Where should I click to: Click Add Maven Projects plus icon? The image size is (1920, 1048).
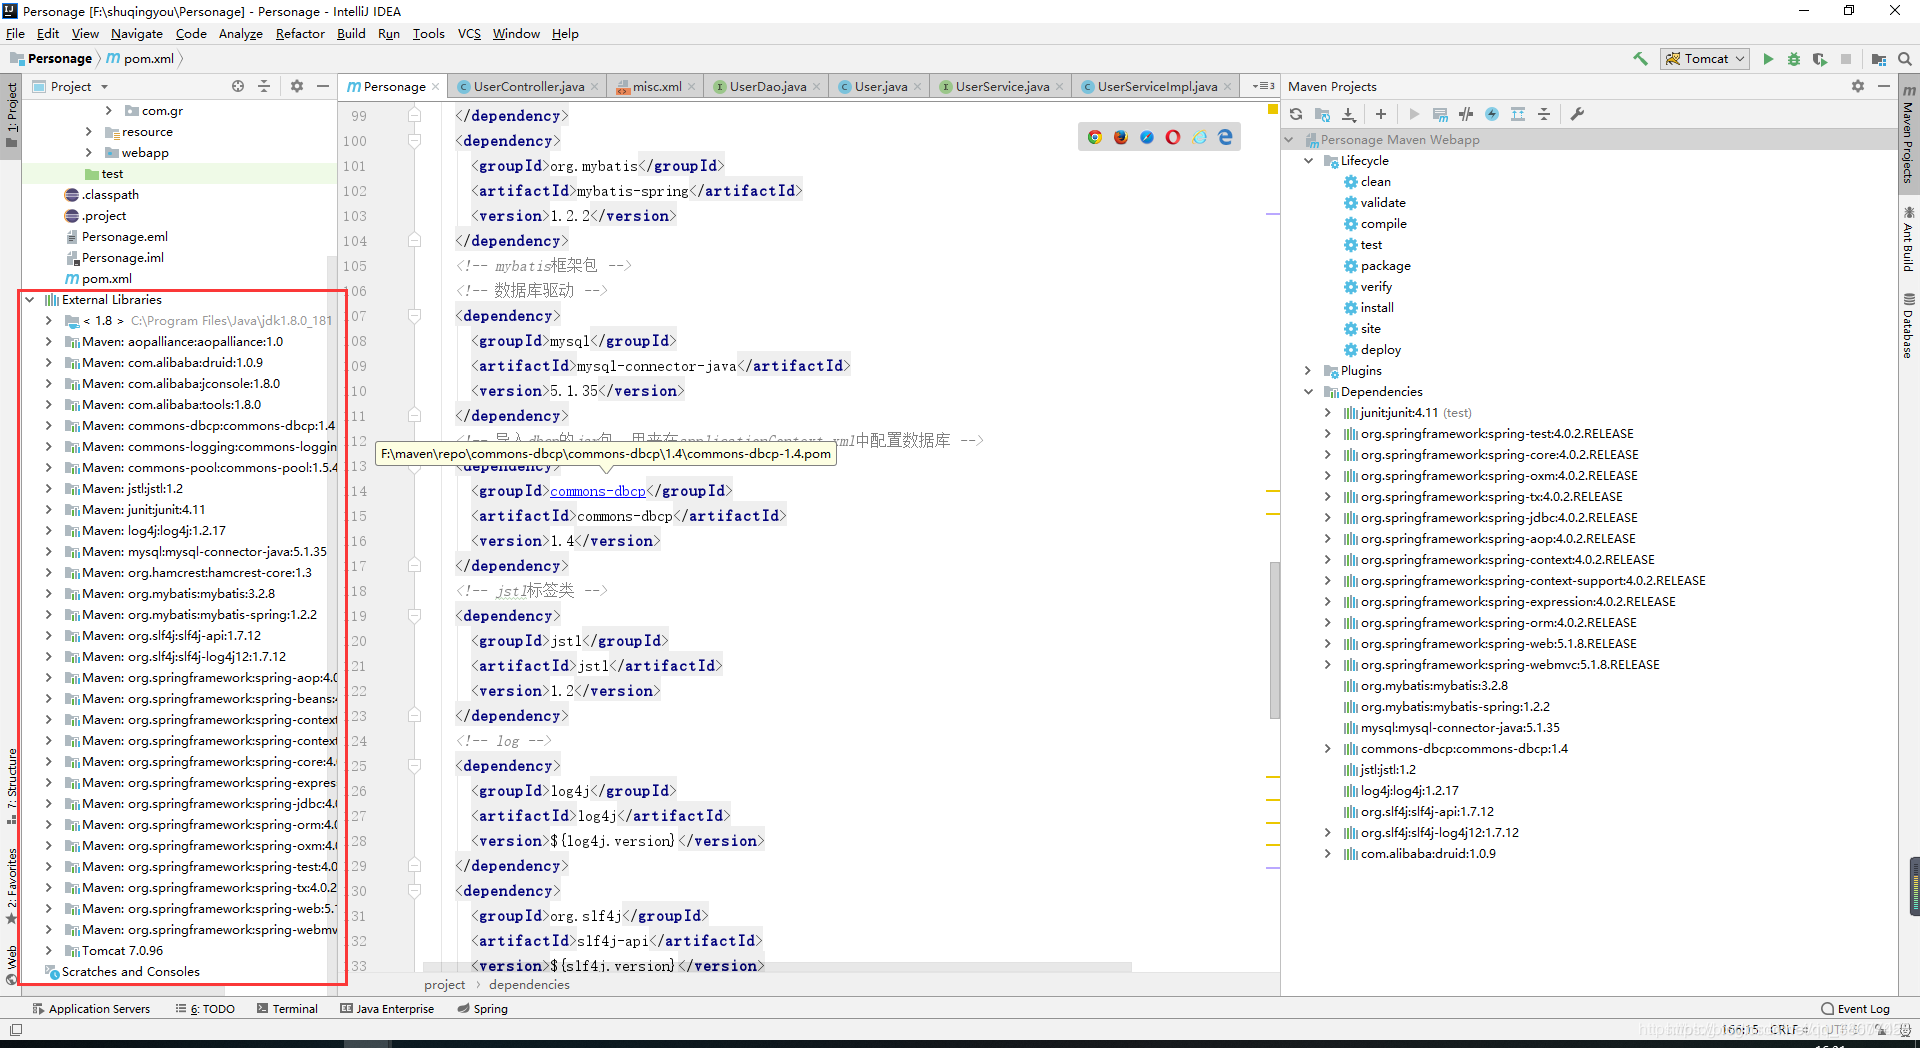click(x=1381, y=114)
